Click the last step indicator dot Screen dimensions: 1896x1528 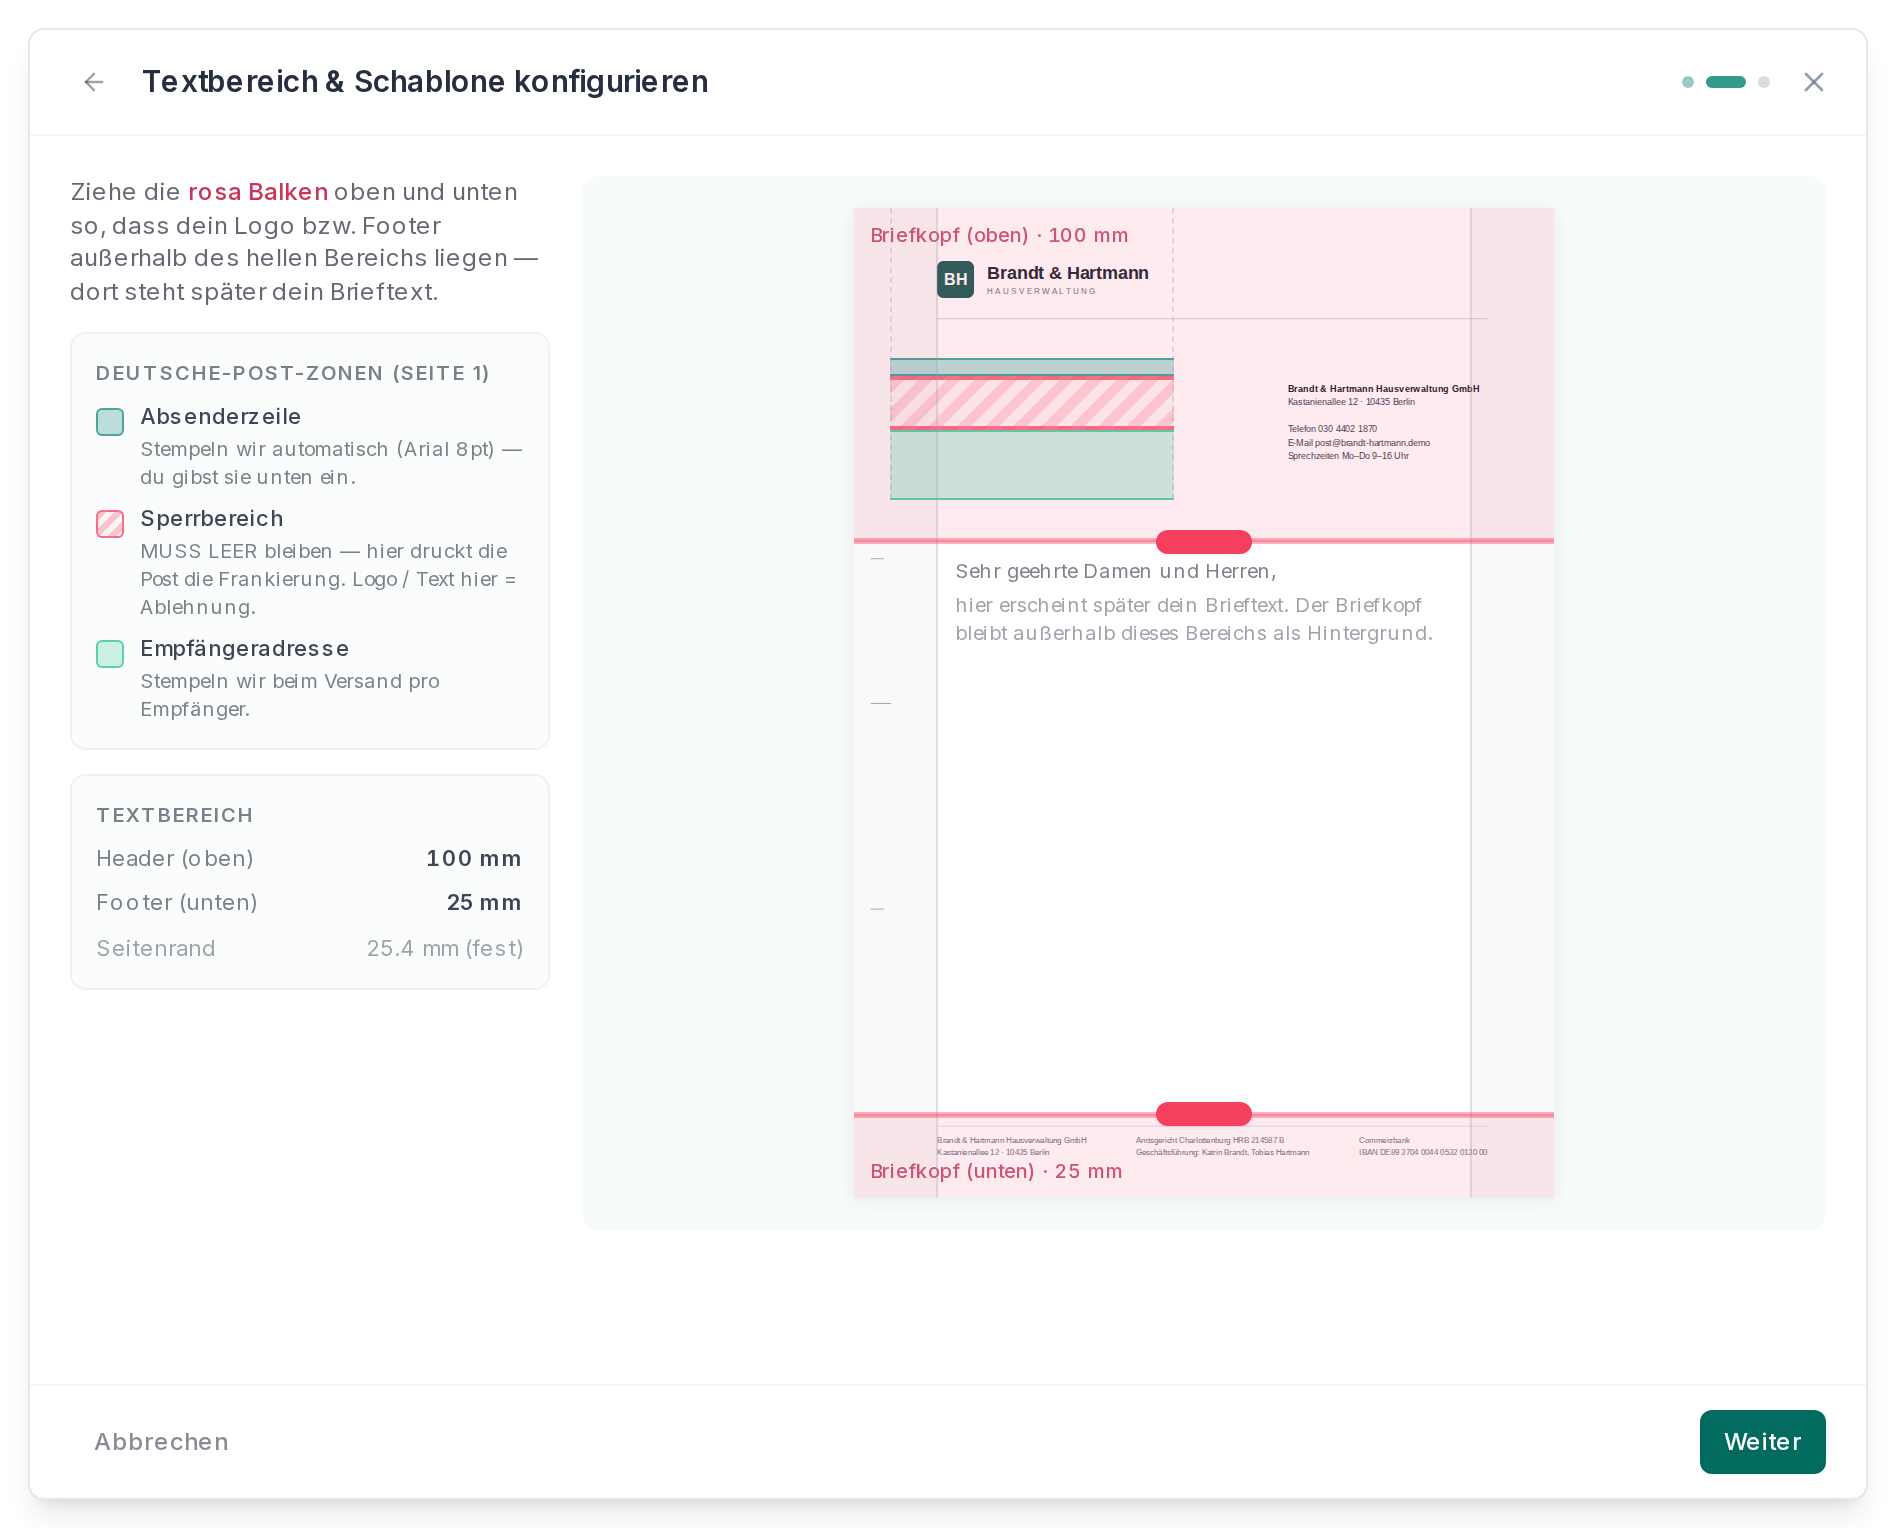(1764, 82)
